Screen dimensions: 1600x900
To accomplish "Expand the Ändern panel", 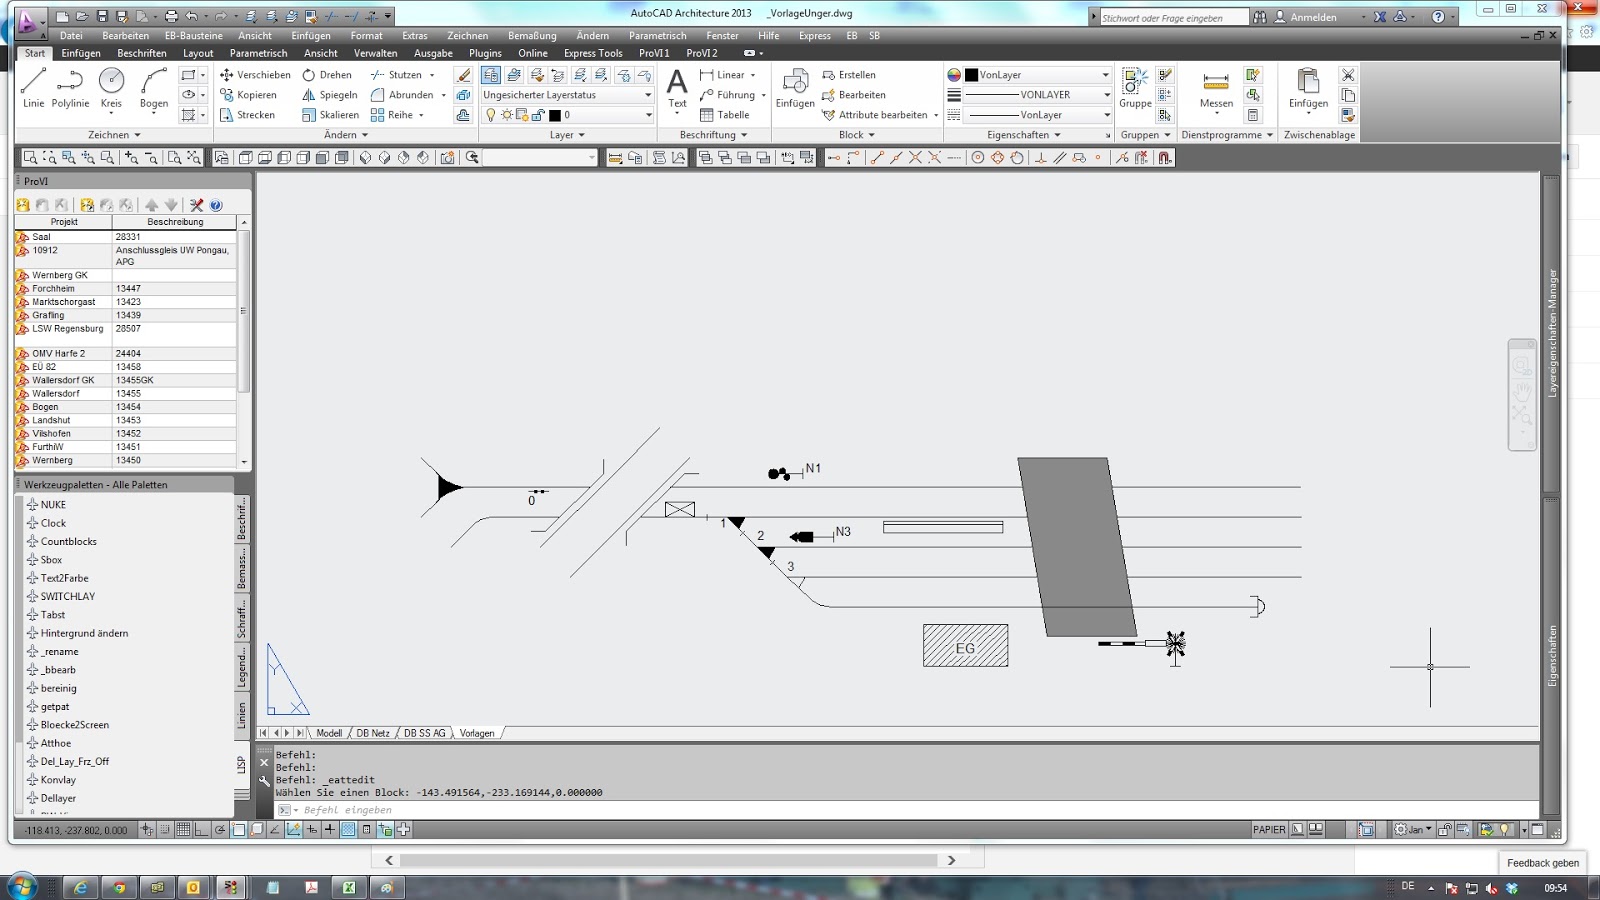I will (x=346, y=135).
